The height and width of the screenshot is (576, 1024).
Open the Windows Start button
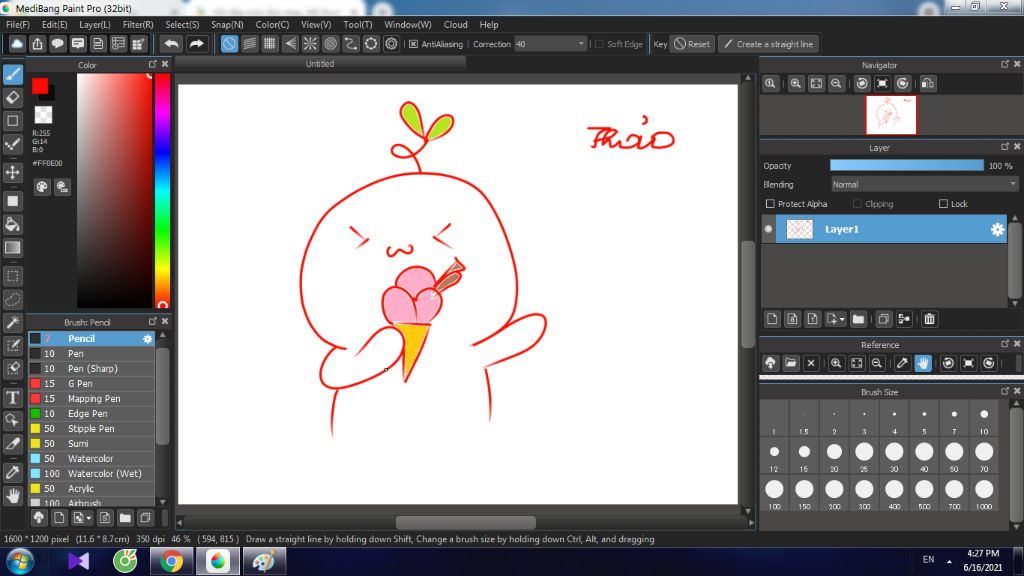pos(20,562)
